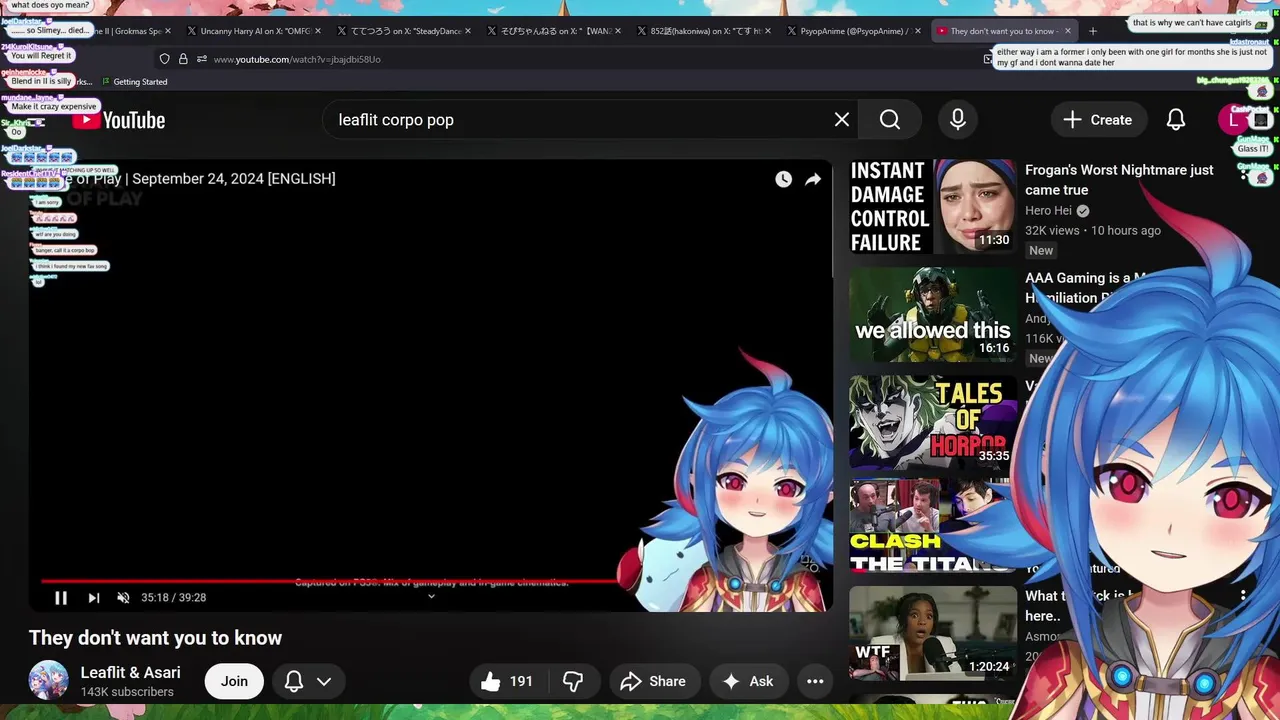The image size is (1280, 720).
Task: Click the Ask button
Action: 748,681
